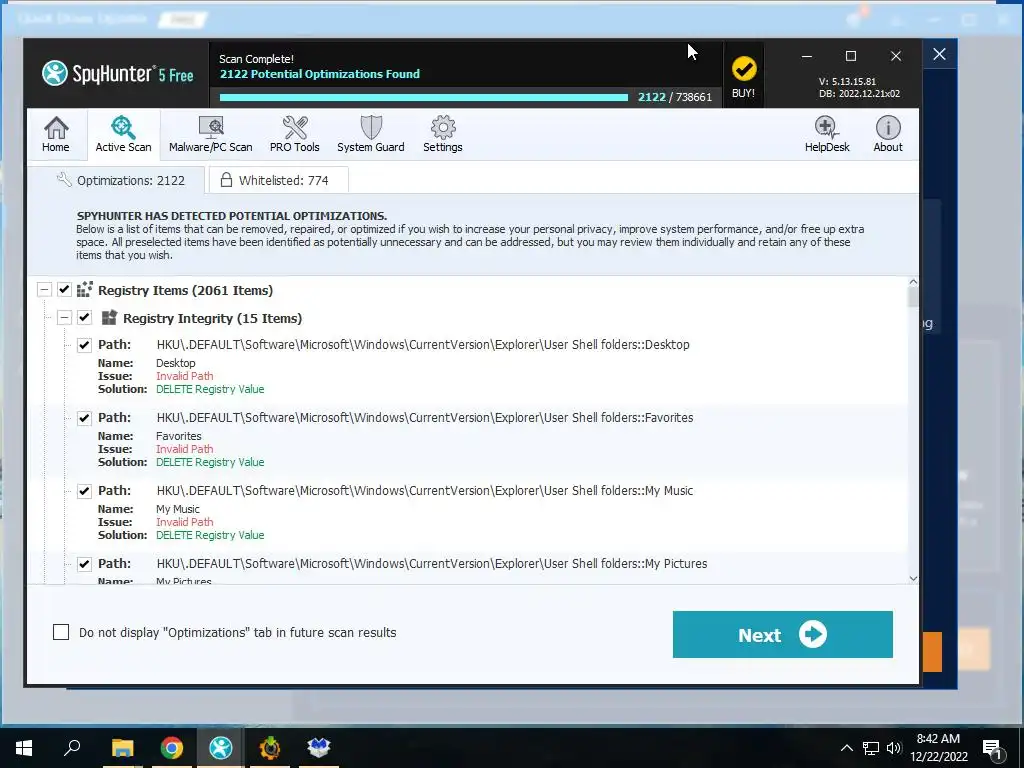This screenshot has width=1024, height=768.
Task: Select SpyHunter in the taskbar
Action: 221,747
